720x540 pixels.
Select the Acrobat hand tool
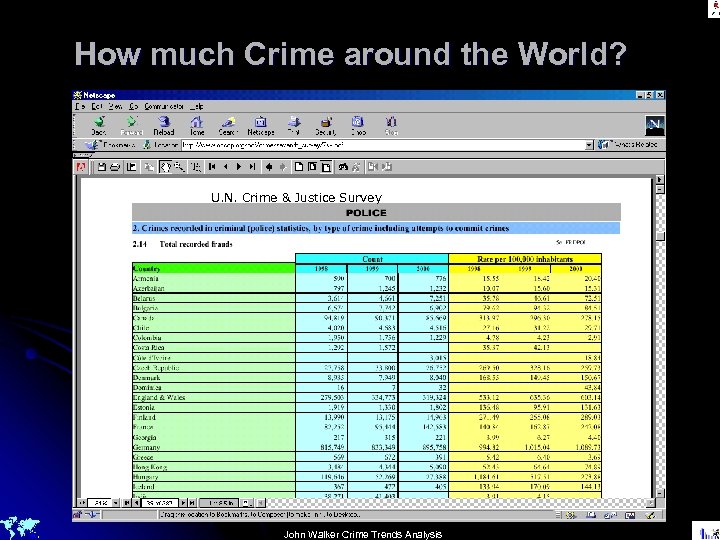[x=165, y=167]
